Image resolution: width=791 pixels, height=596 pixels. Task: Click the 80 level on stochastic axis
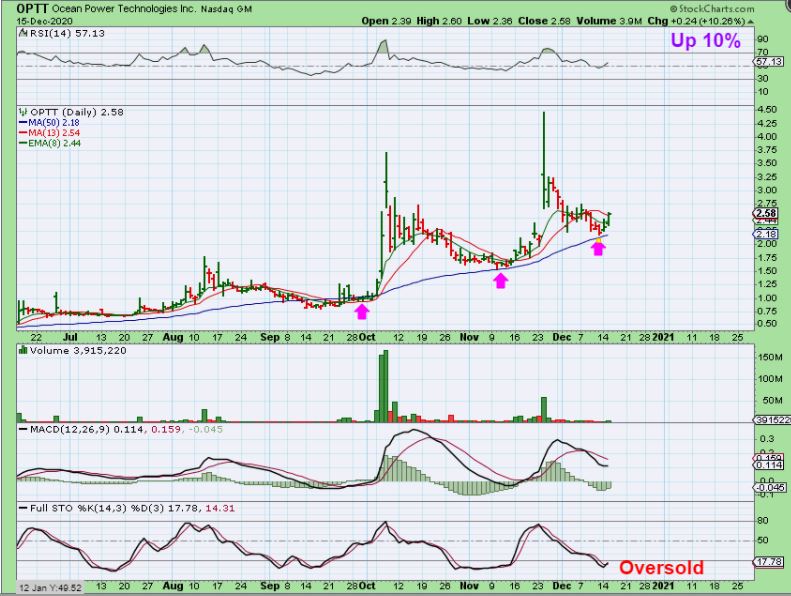[763, 520]
